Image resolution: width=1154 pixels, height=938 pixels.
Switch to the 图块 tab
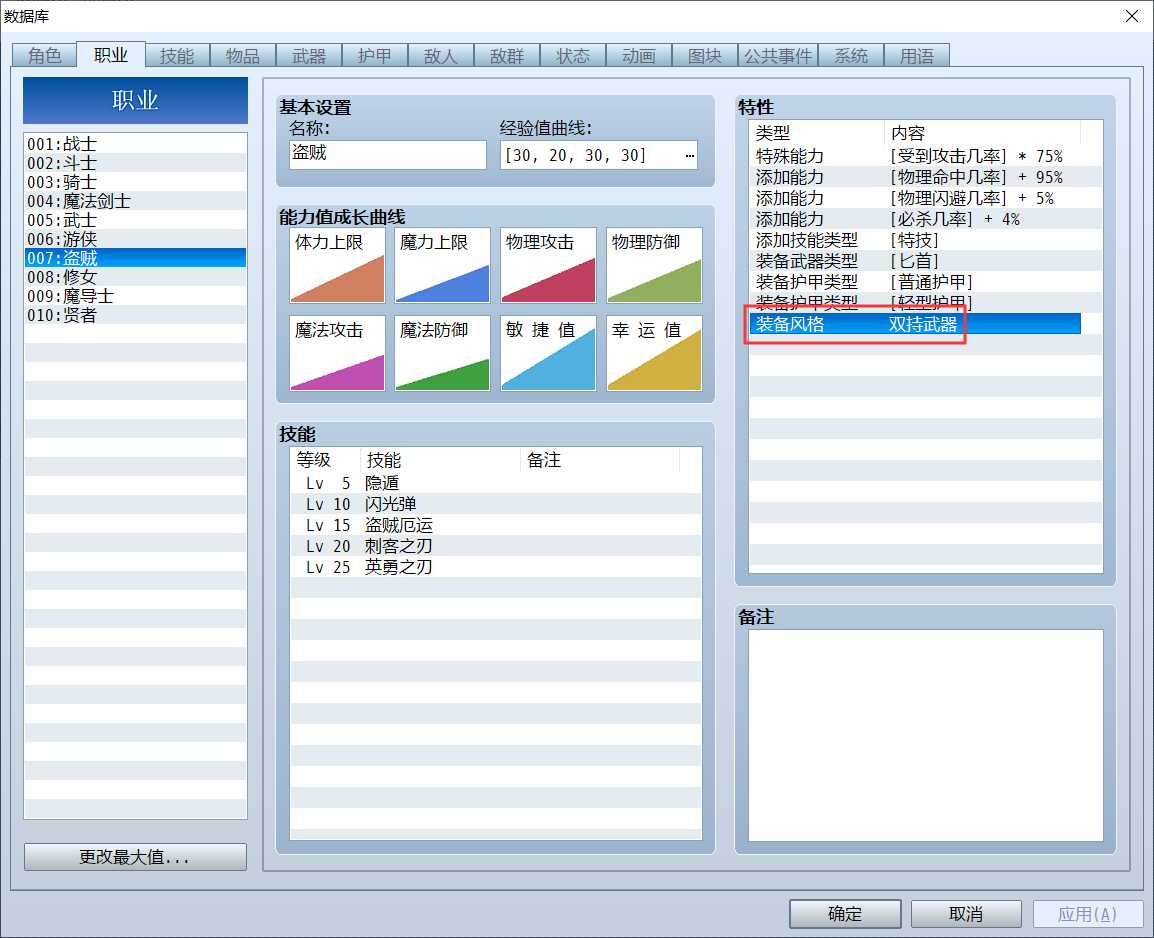tap(704, 56)
